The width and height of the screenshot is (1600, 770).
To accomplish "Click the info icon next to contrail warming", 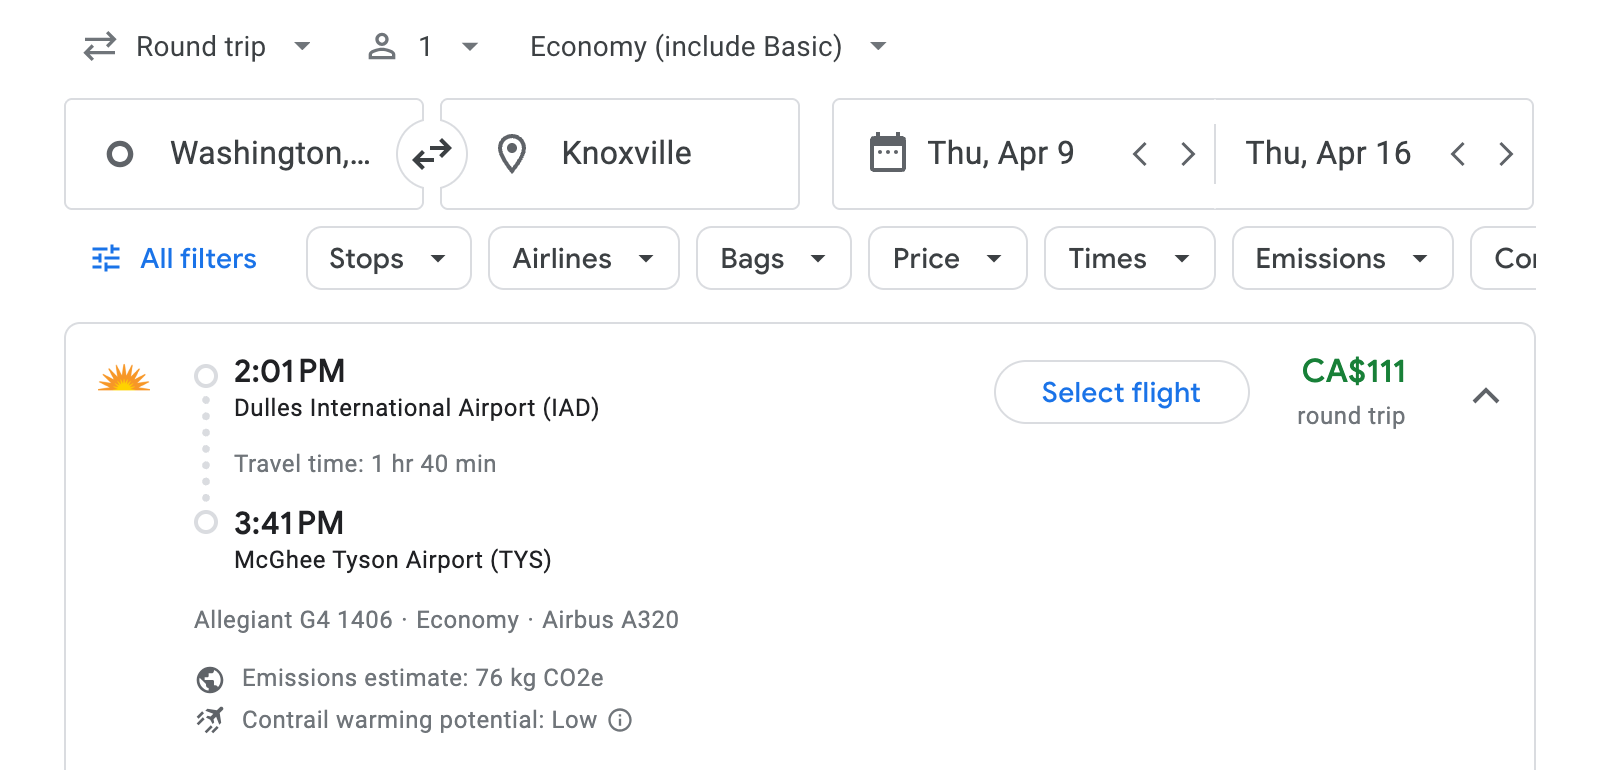I will pos(620,720).
